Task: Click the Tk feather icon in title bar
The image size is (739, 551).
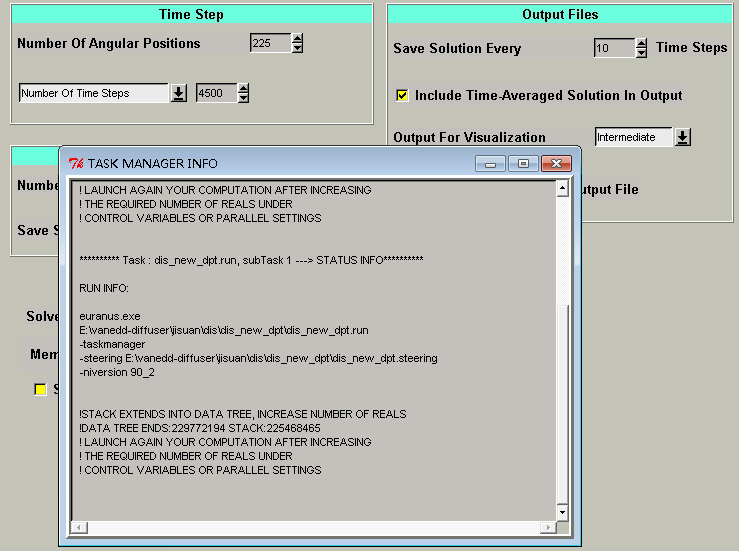Action: pos(75,163)
